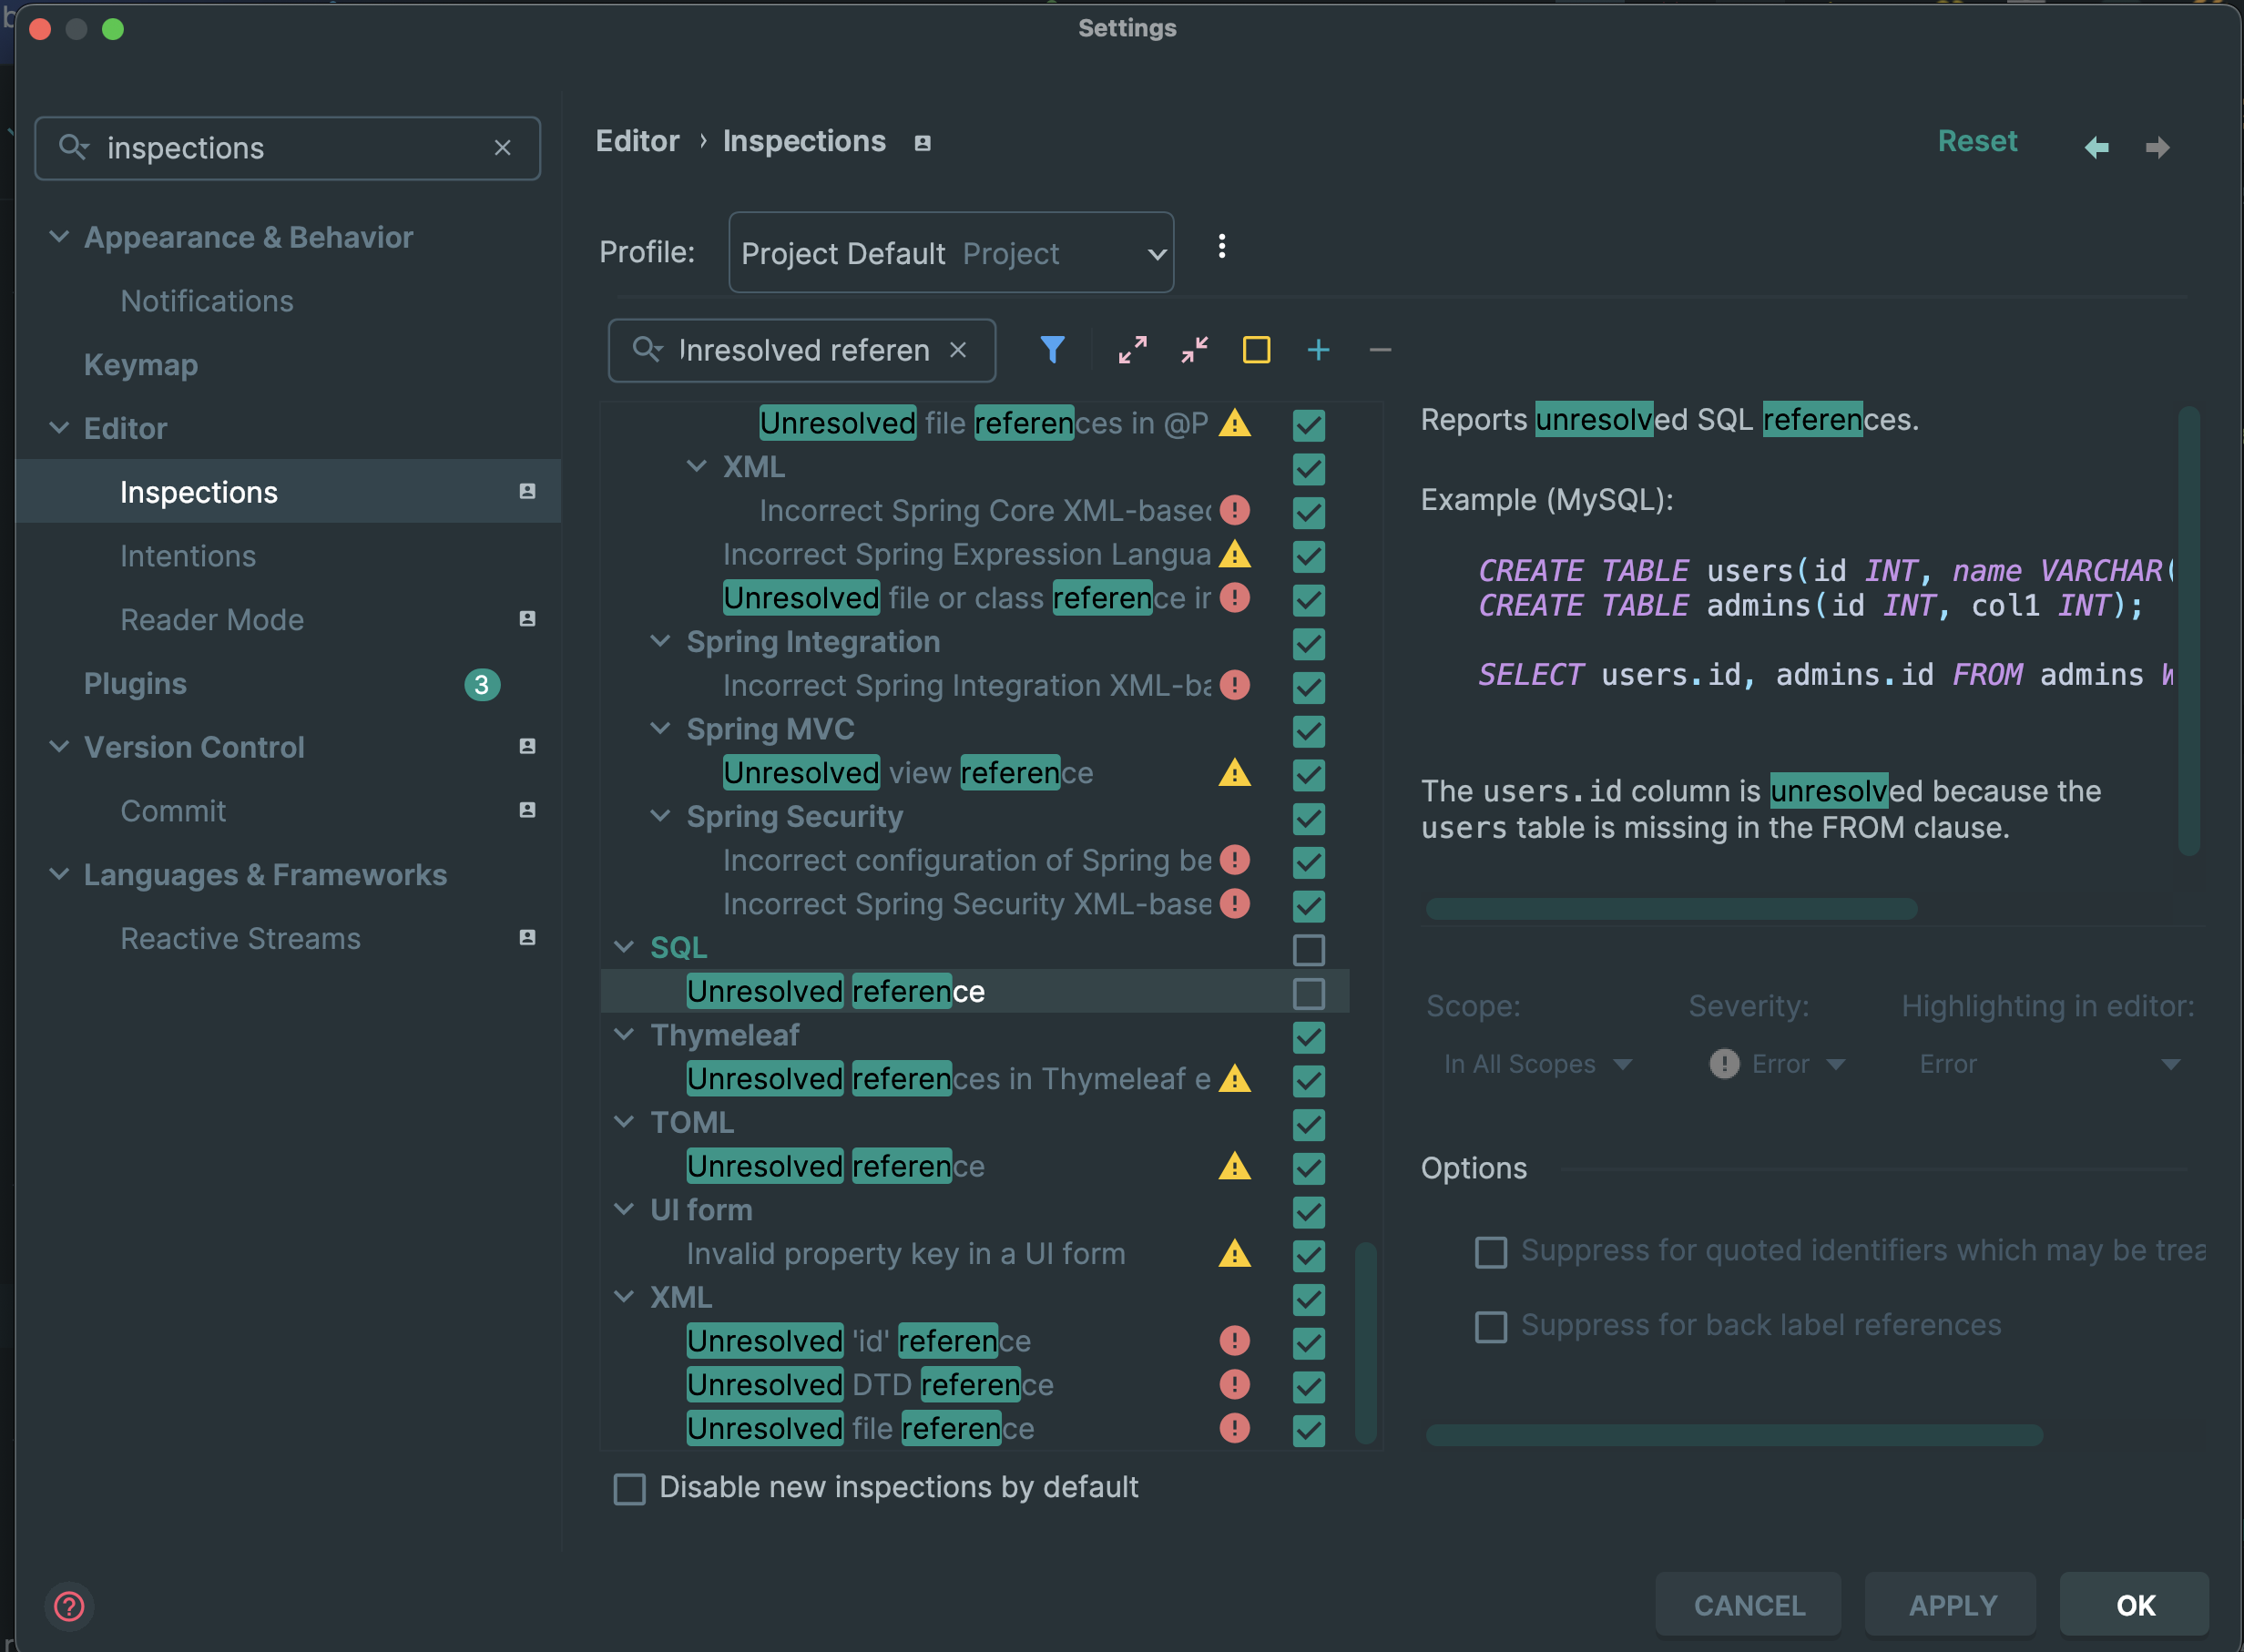Click the description panel horizontal scrollbar
The image size is (2244, 1652).
tap(1670, 908)
